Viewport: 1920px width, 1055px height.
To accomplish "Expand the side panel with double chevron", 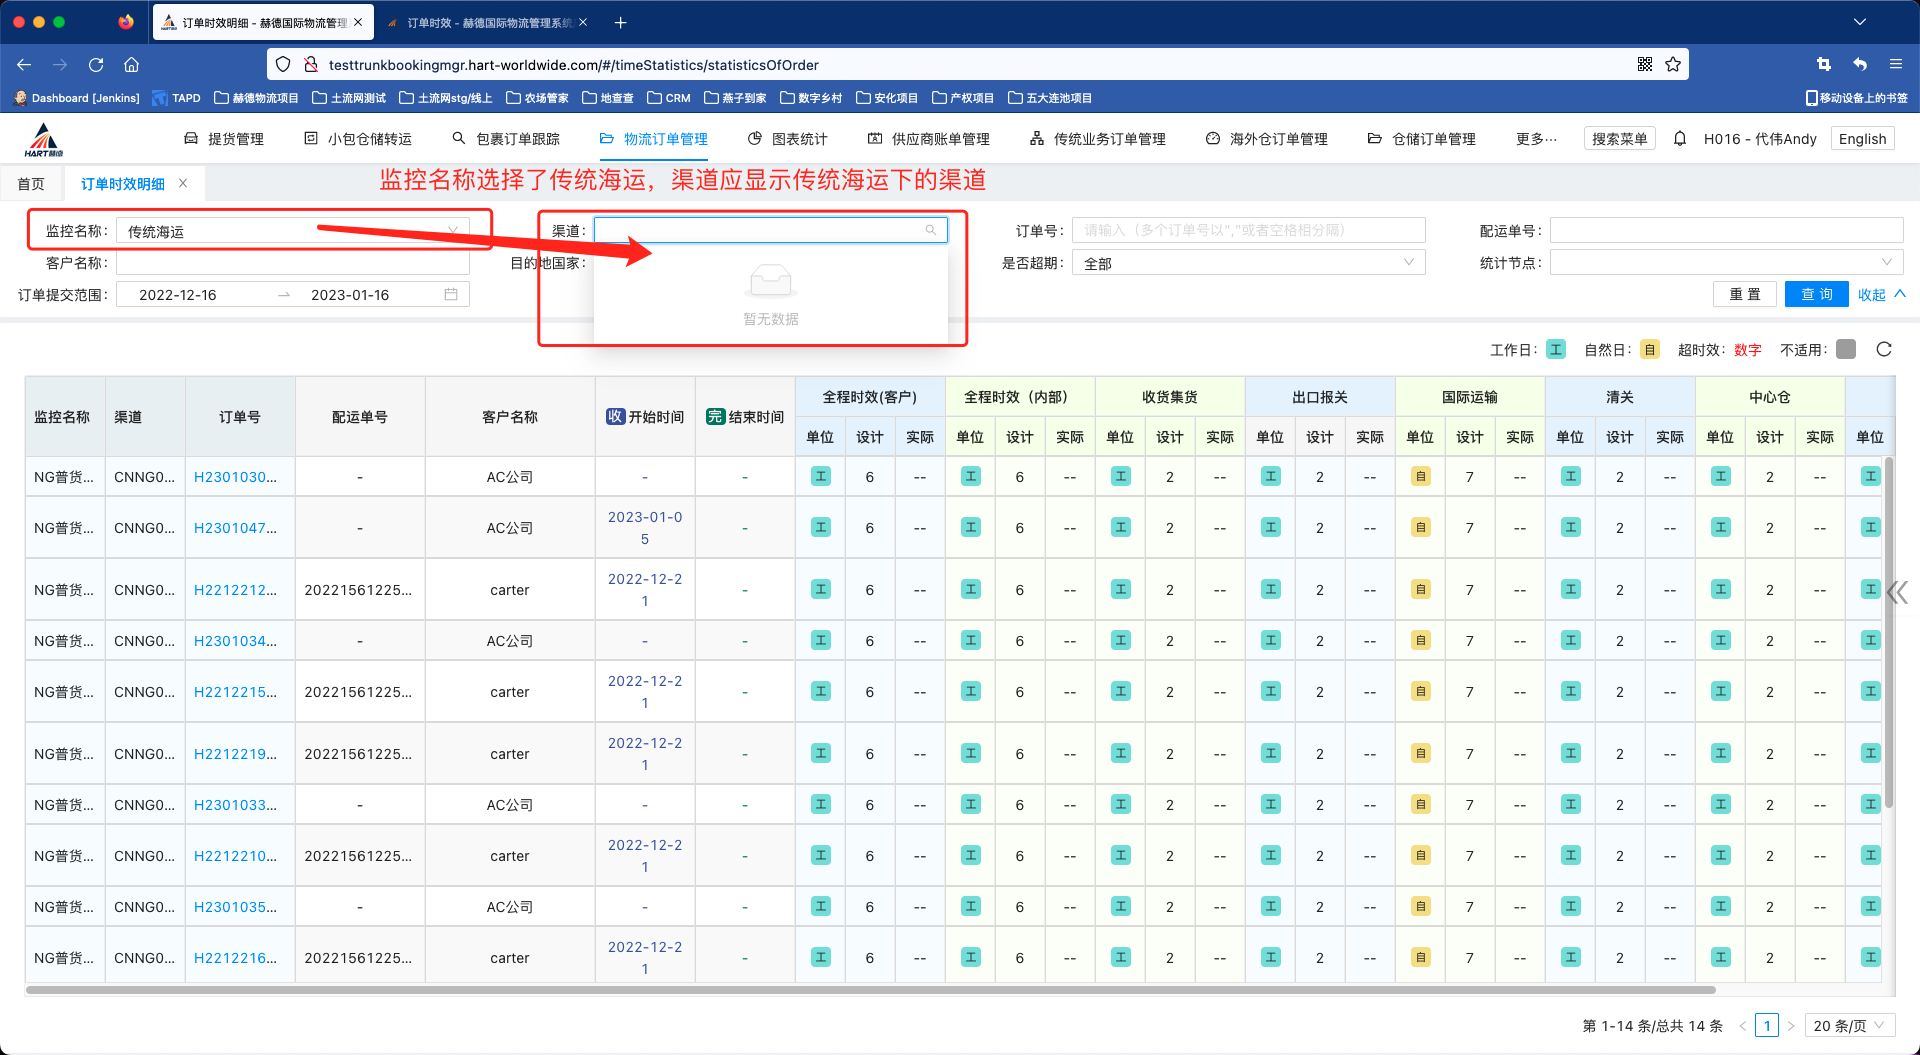I will point(1897,593).
